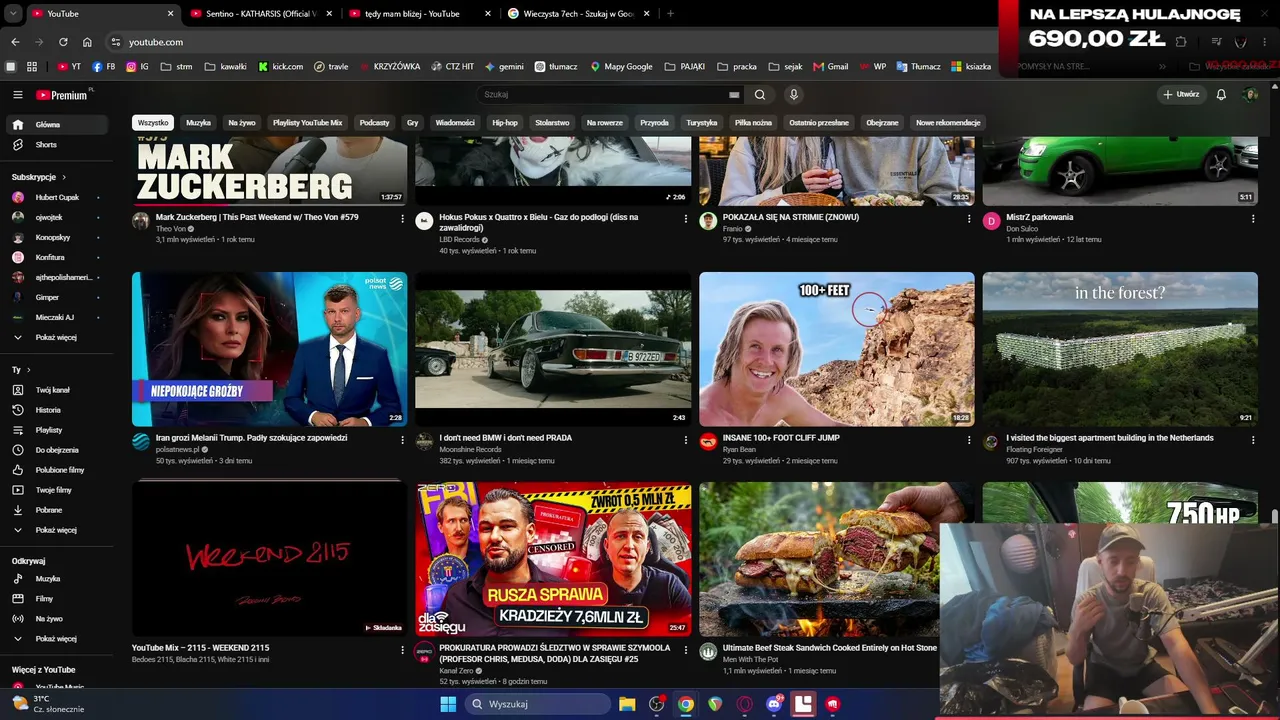Viewport: 1280px width, 720px height.
Task: Click the Windows taskbar Wyszukaj search box
Action: [x=538, y=704]
